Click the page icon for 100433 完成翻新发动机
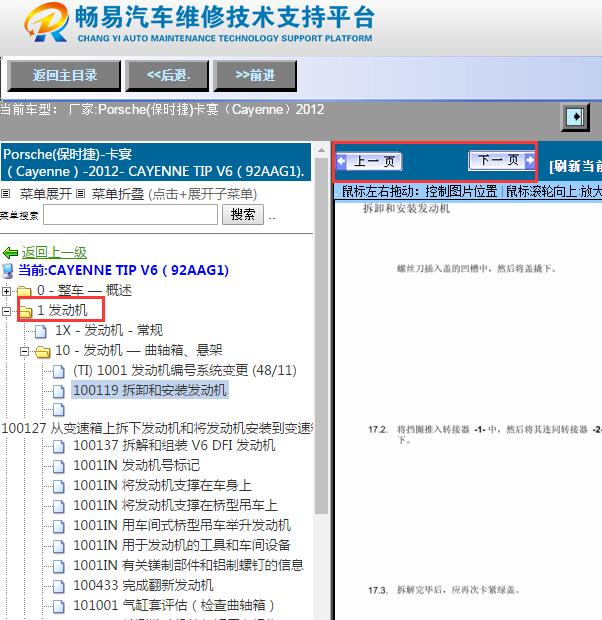Viewport: 602px width, 620px height. pyautogui.click(x=59, y=586)
